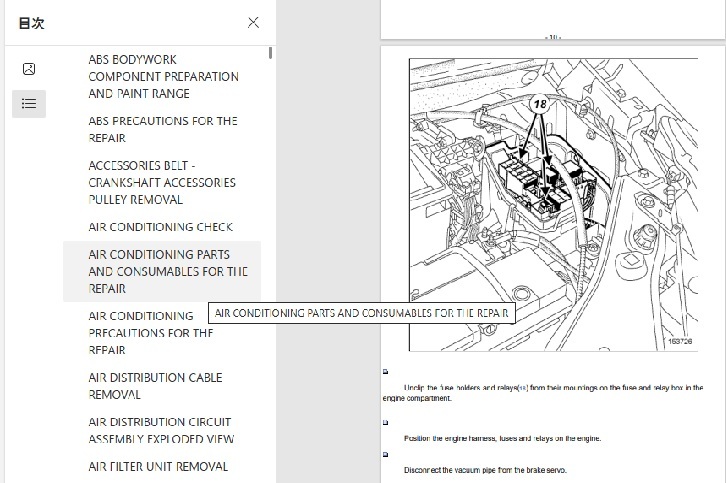Click the 目次 panel heading

click(31, 23)
